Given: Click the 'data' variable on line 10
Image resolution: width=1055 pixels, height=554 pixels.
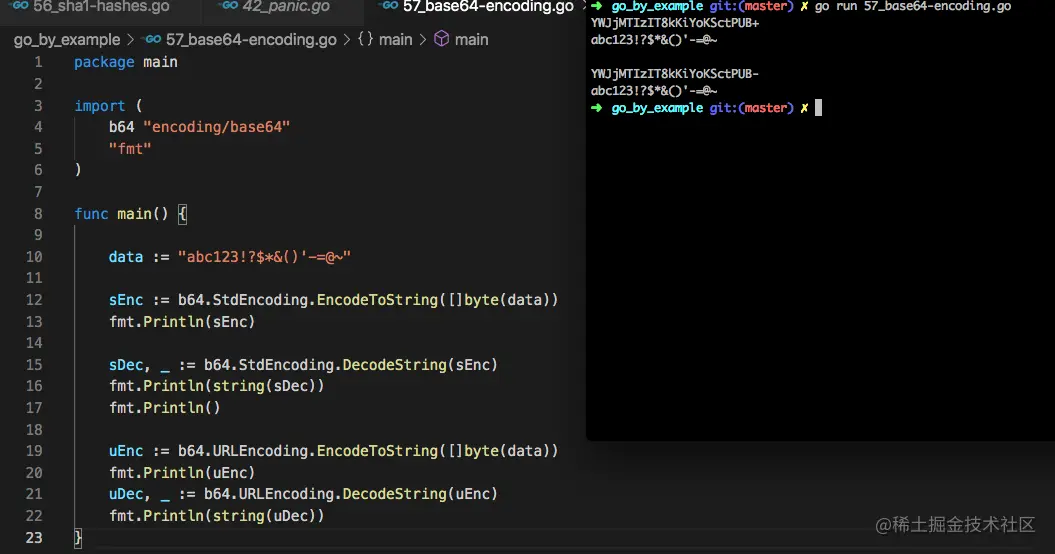Looking at the screenshot, I should (126, 257).
